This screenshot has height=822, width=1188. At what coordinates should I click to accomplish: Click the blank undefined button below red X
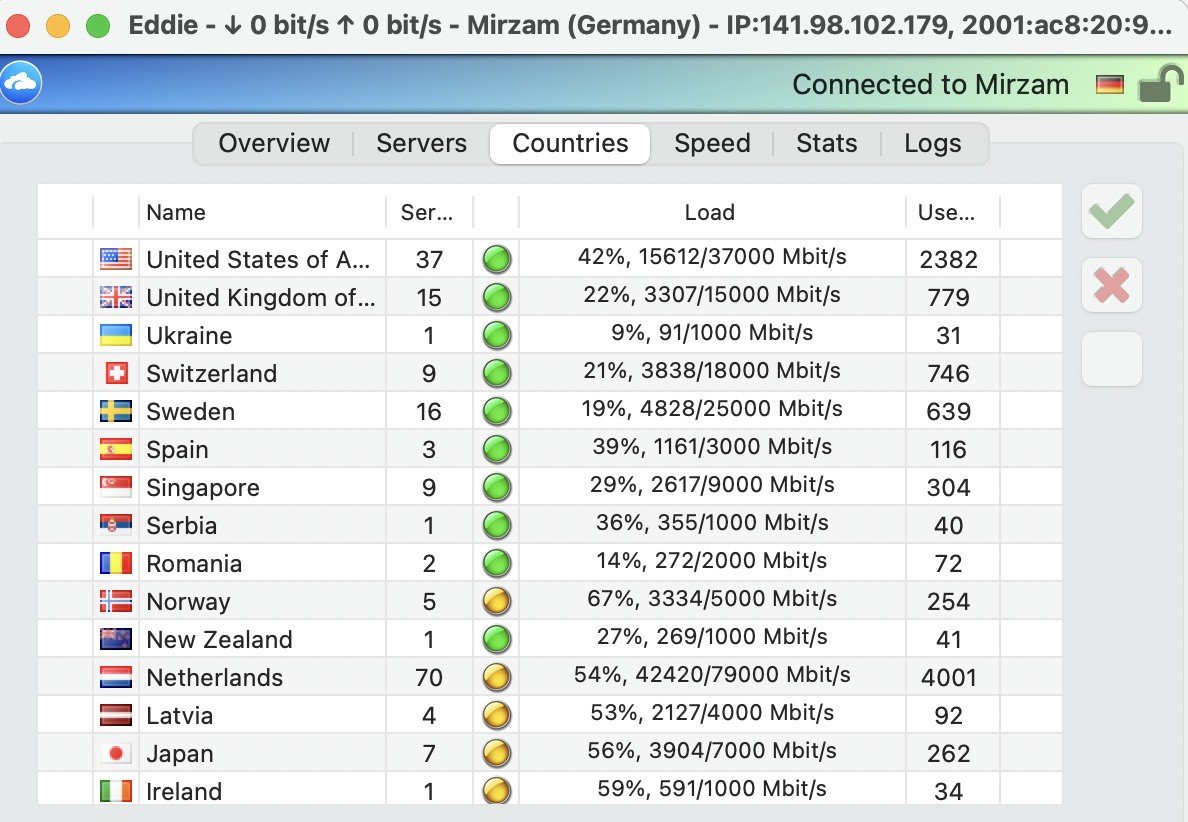1111,359
